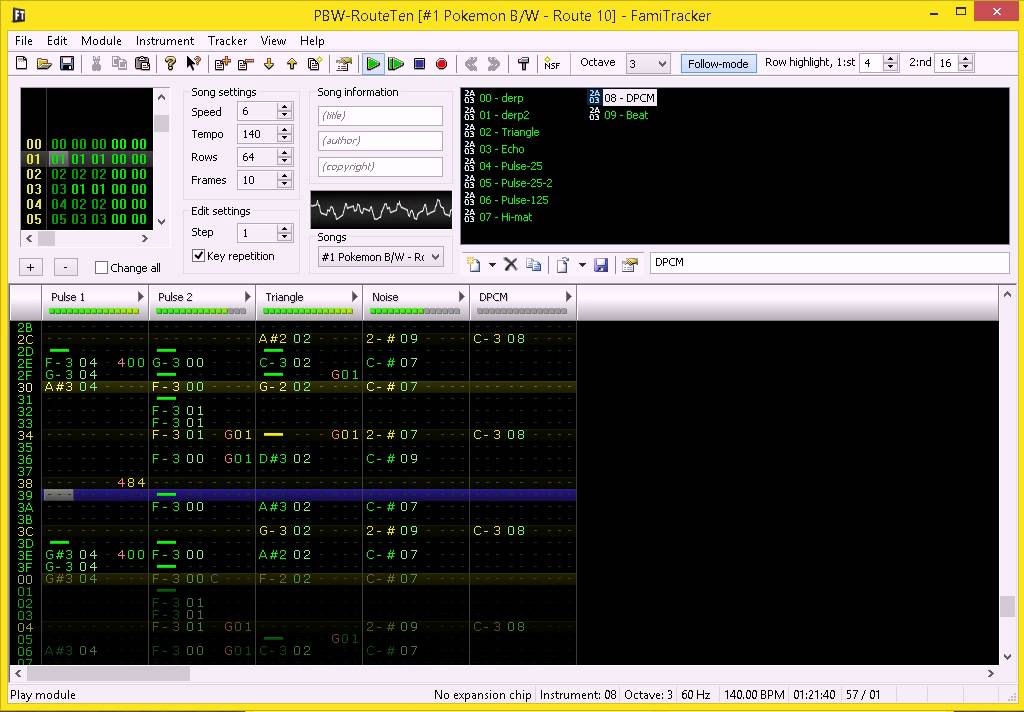Save instrument with blue floppy icon
The height and width of the screenshot is (712, 1024).
pos(601,265)
